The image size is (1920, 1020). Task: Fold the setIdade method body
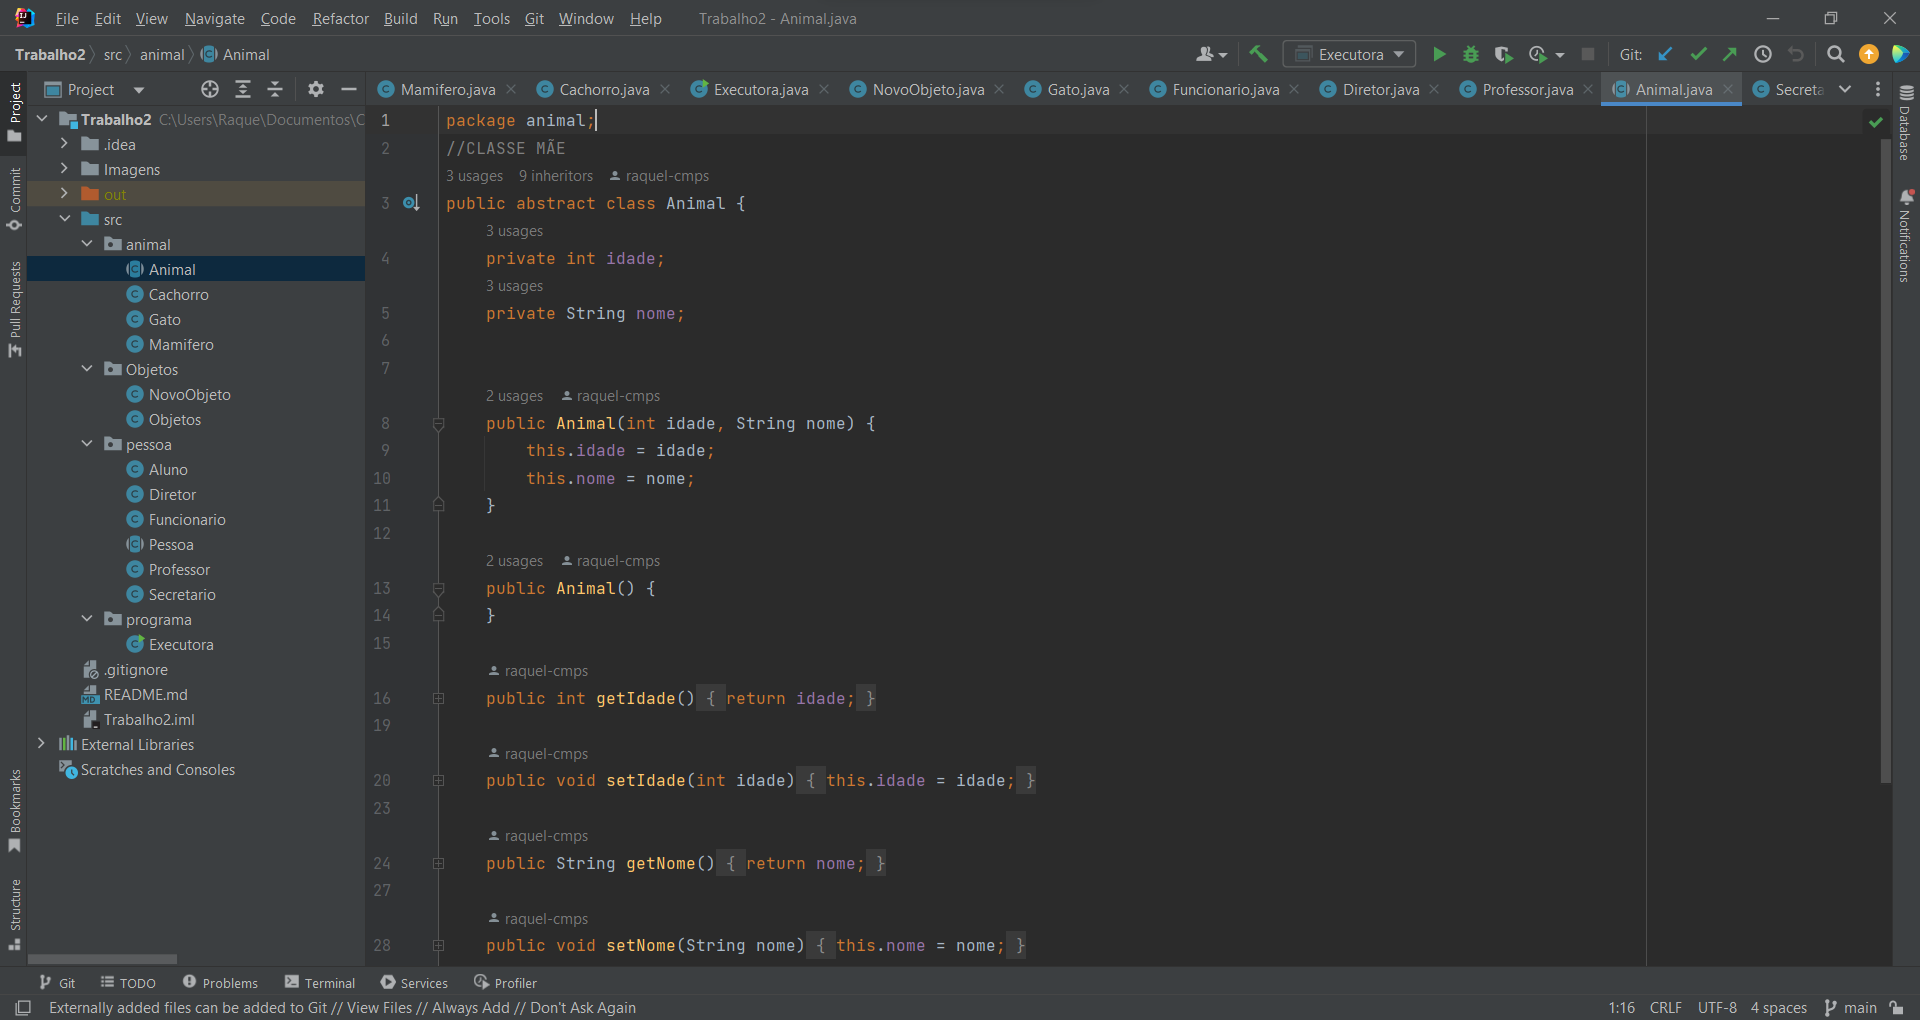(x=438, y=780)
